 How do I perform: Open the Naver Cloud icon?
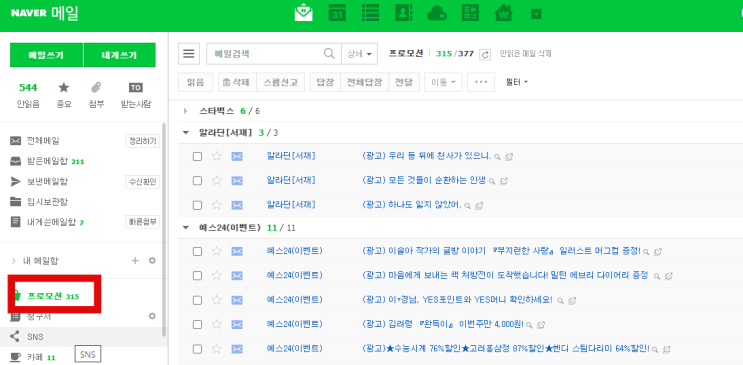(437, 13)
